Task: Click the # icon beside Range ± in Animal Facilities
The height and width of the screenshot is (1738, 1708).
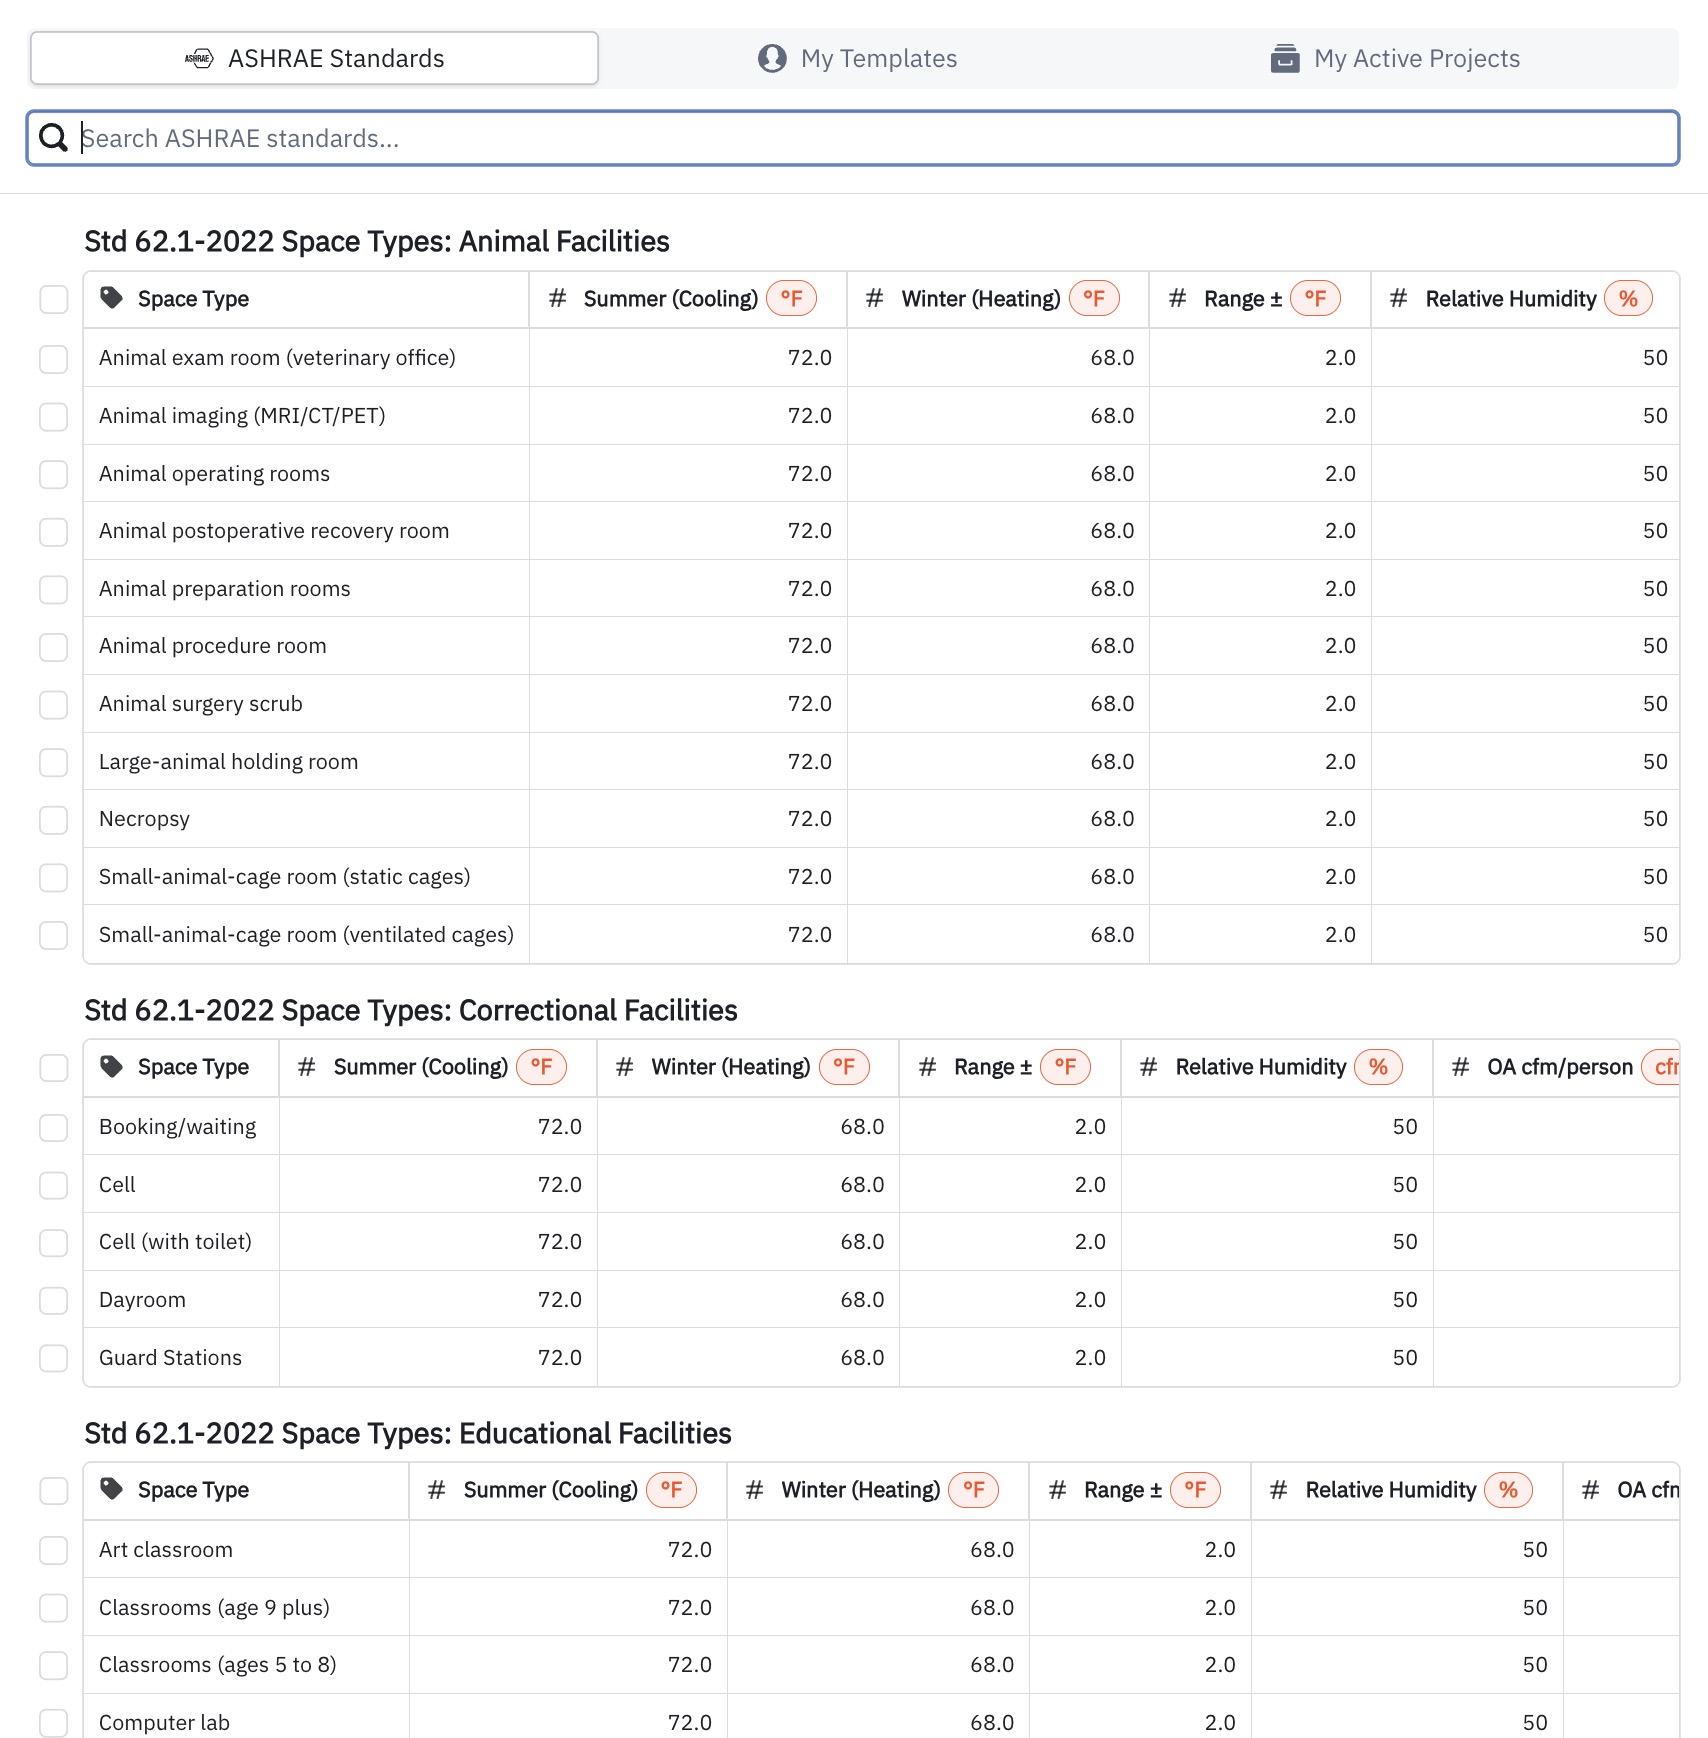Action: [x=1178, y=298]
